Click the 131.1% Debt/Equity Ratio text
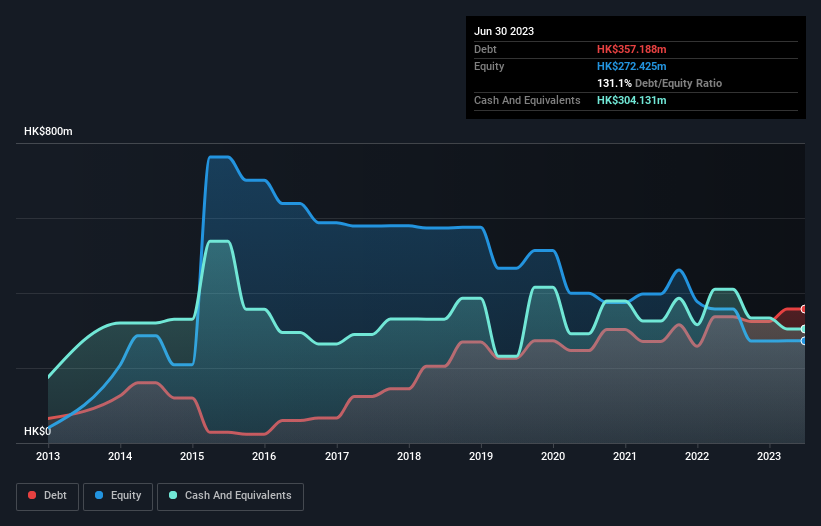821x526 pixels. (x=659, y=83)
